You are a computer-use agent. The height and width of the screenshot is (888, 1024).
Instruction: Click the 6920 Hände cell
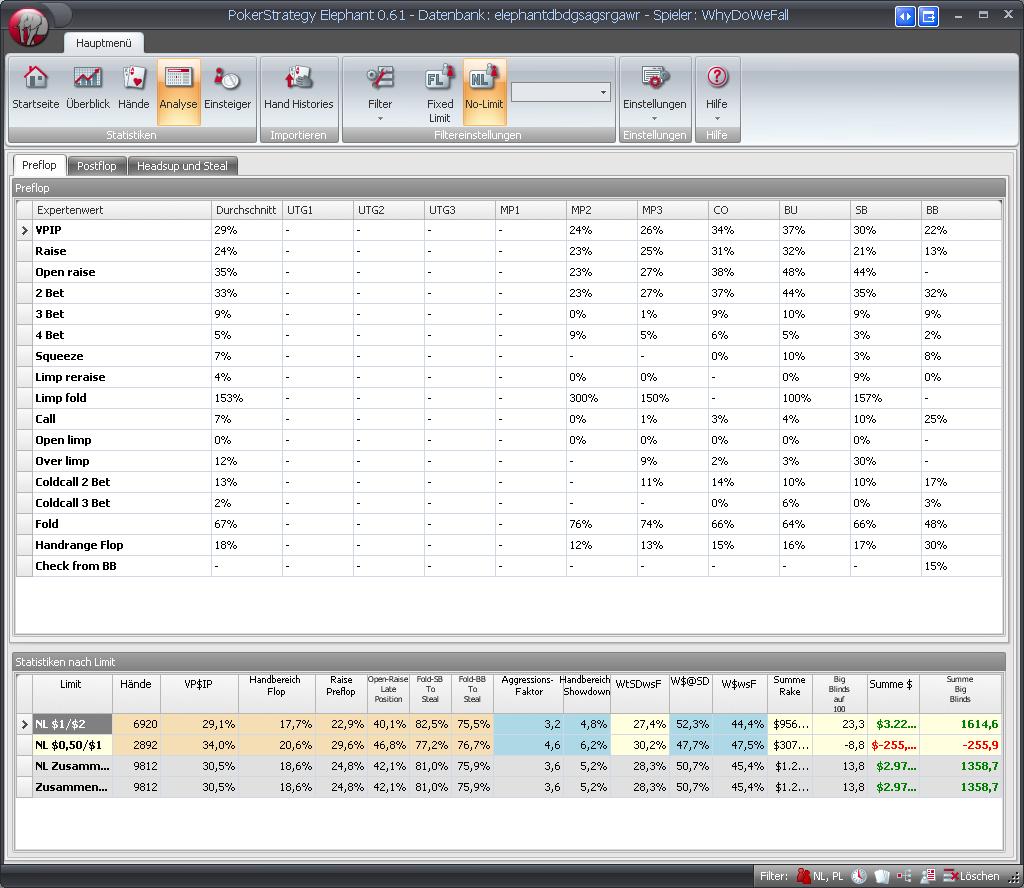(x=136, y=724)
